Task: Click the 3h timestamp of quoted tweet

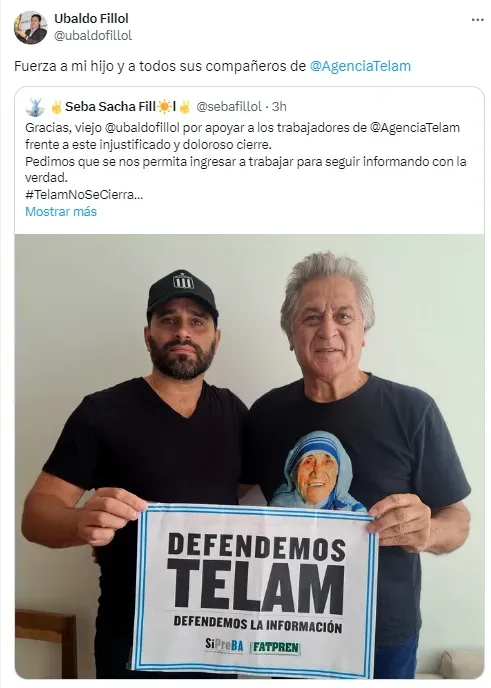Action: pos(279,107)
